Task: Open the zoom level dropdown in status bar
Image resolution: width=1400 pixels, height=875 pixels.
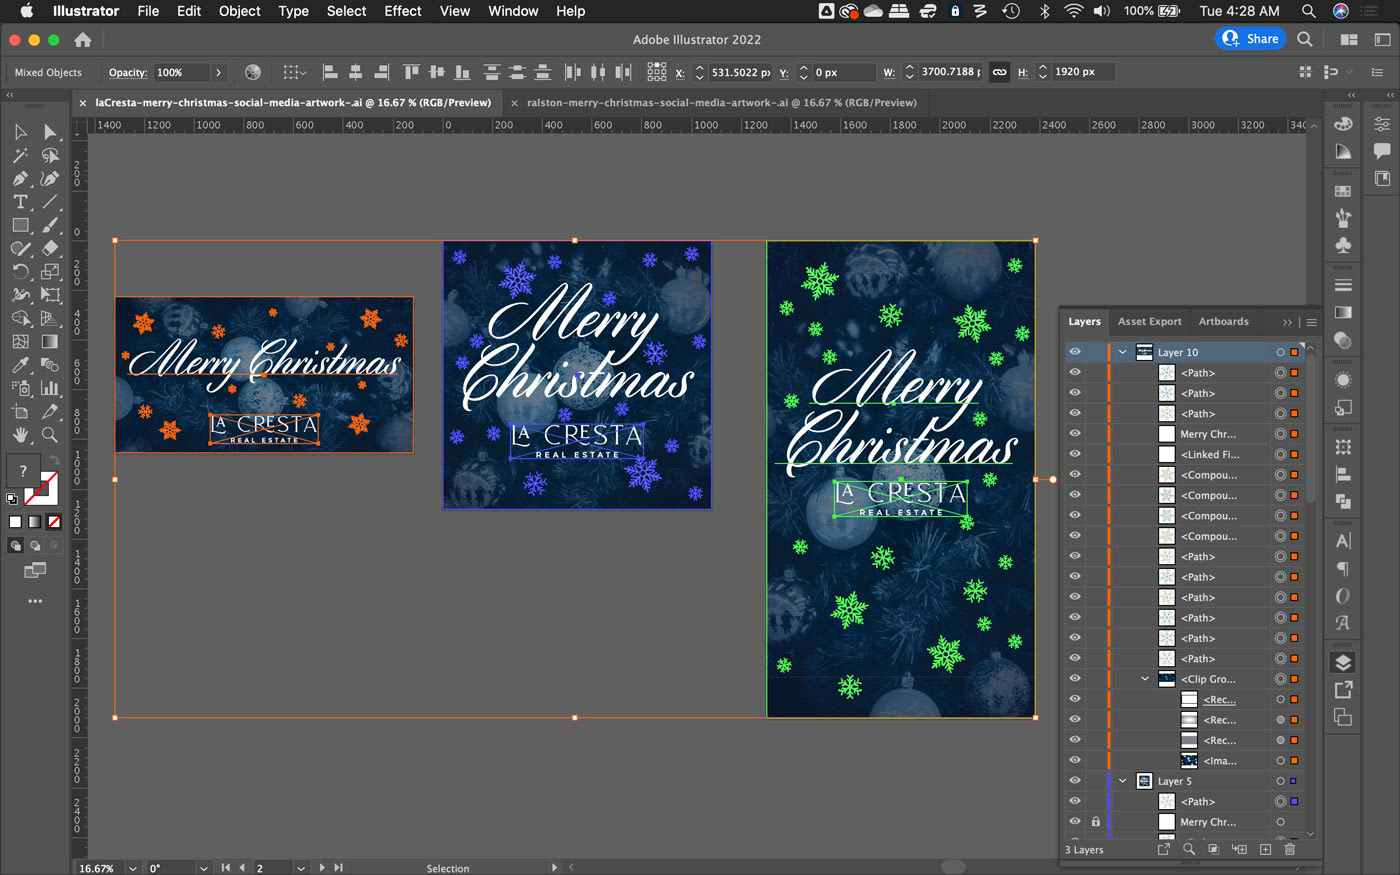Action: pyautogui.click(x=133, y=868)
